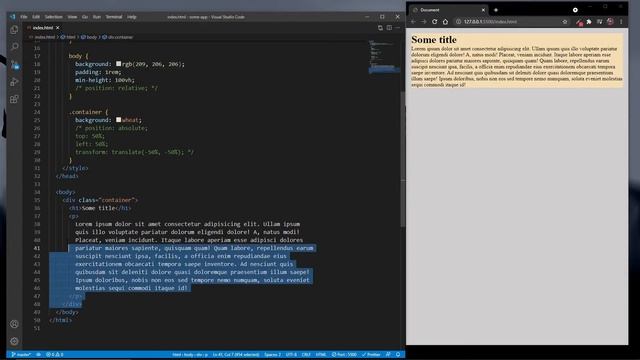
Task: Open the Accounts icon in activity bar
Action: pyautogui.click(x=14, y=324)
